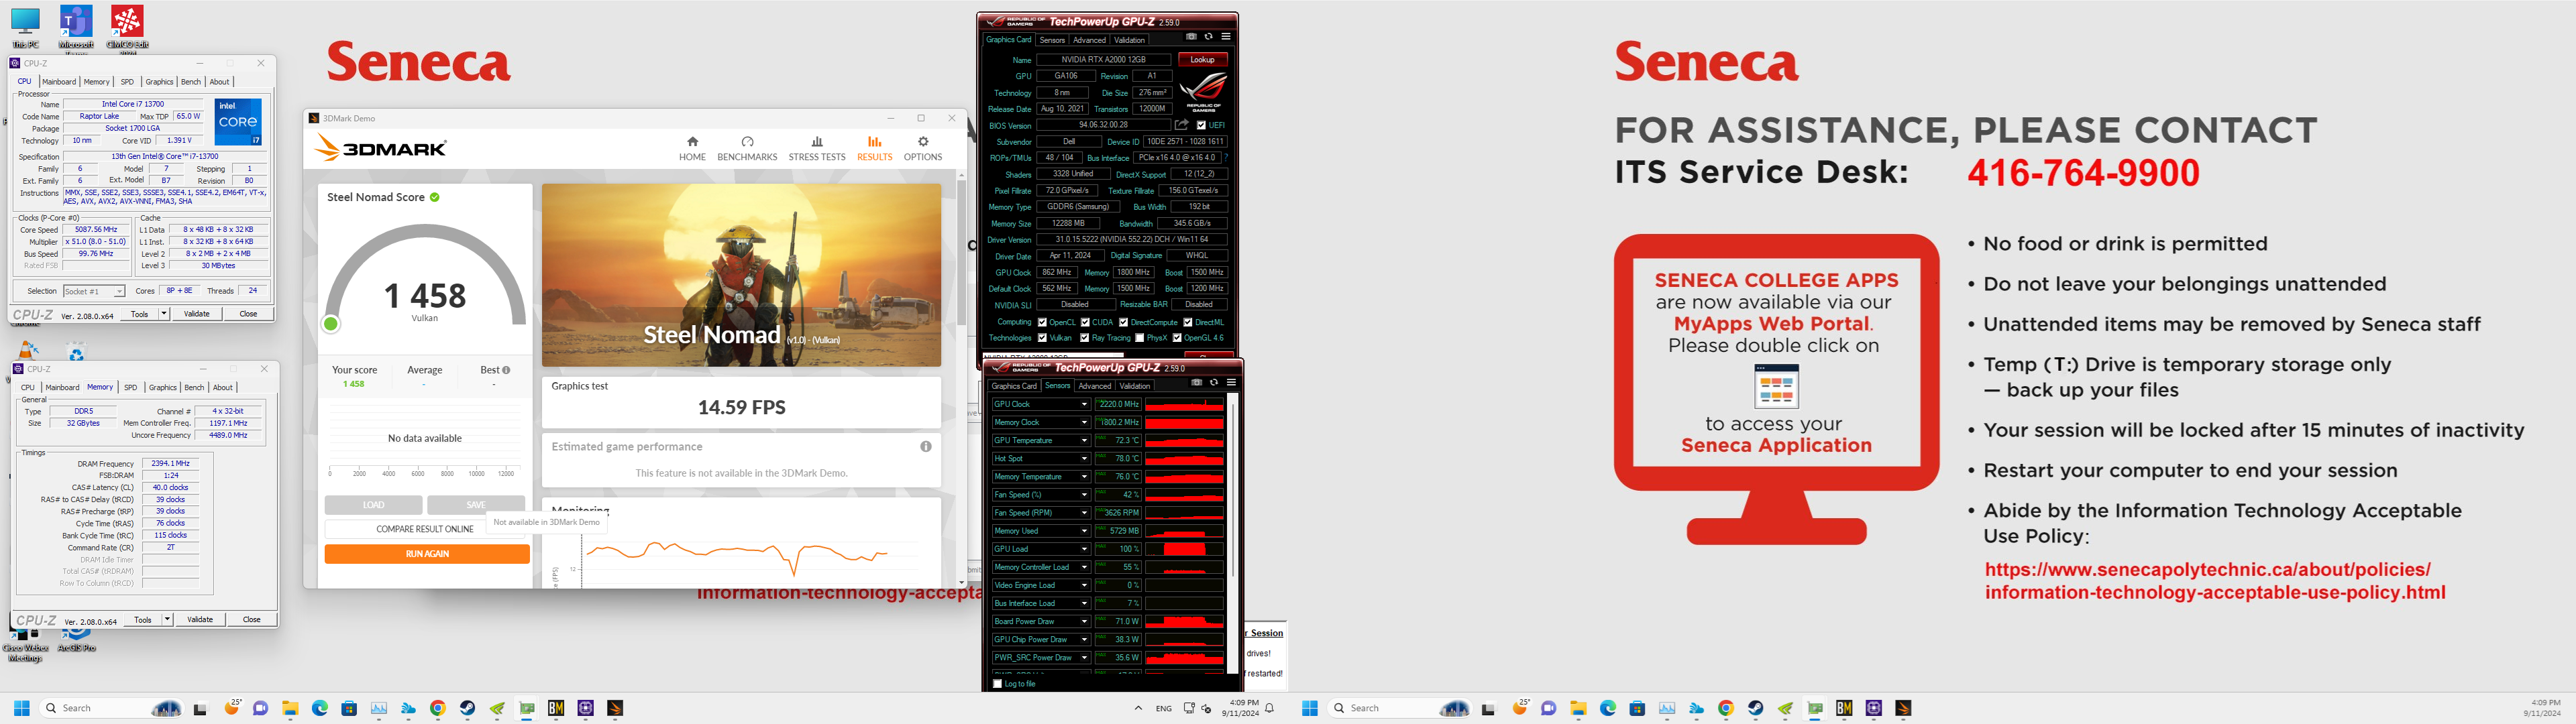Click screenshot camera icon in GPU-Z Graphics Card window
The width and height of the screenshot is (2576, 724).
pos(1191,37)
